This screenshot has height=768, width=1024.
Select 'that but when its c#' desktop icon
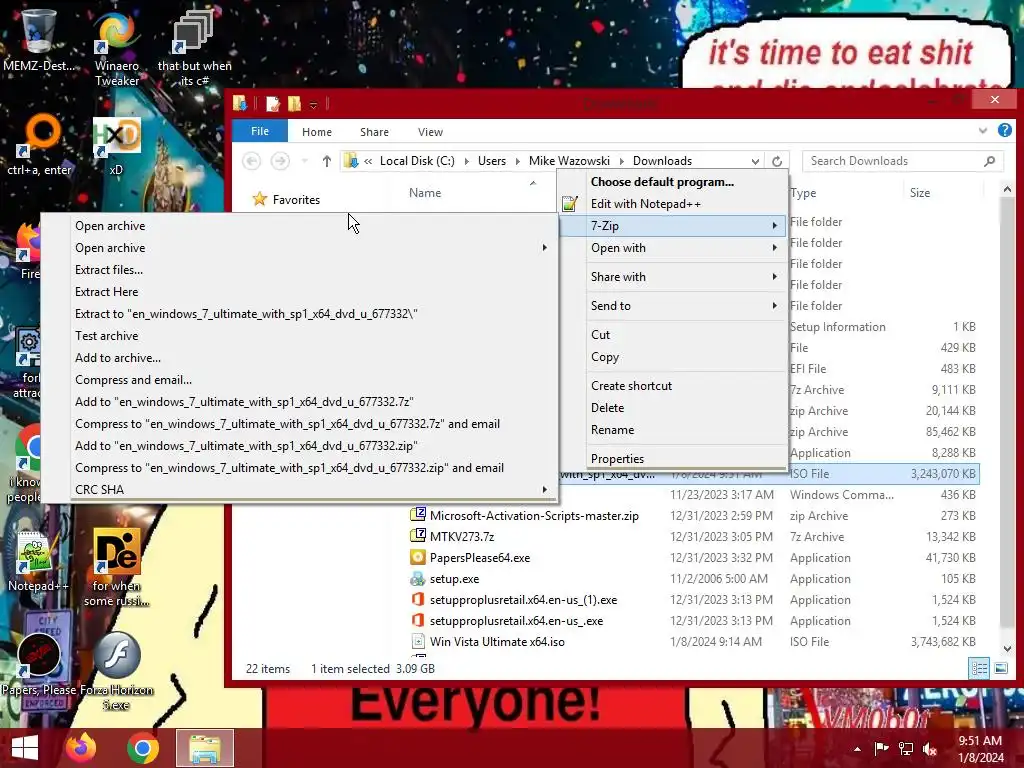(194, 47)
